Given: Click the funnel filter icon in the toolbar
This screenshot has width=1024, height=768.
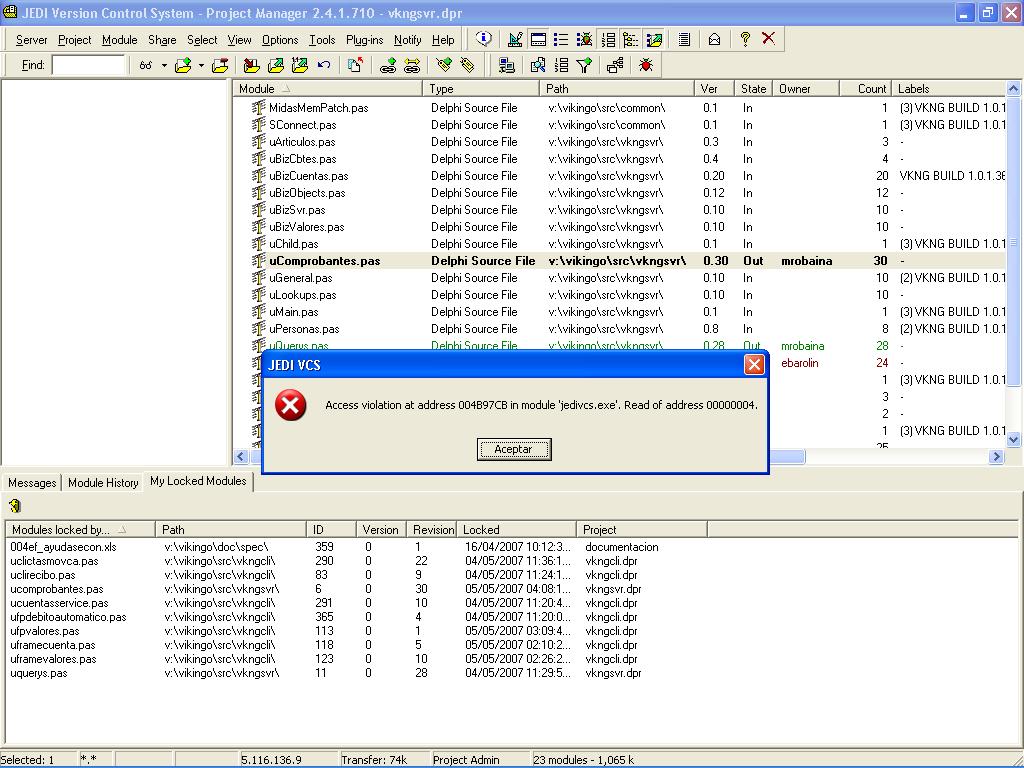Looking at the screenshot, I should (585, 65).
